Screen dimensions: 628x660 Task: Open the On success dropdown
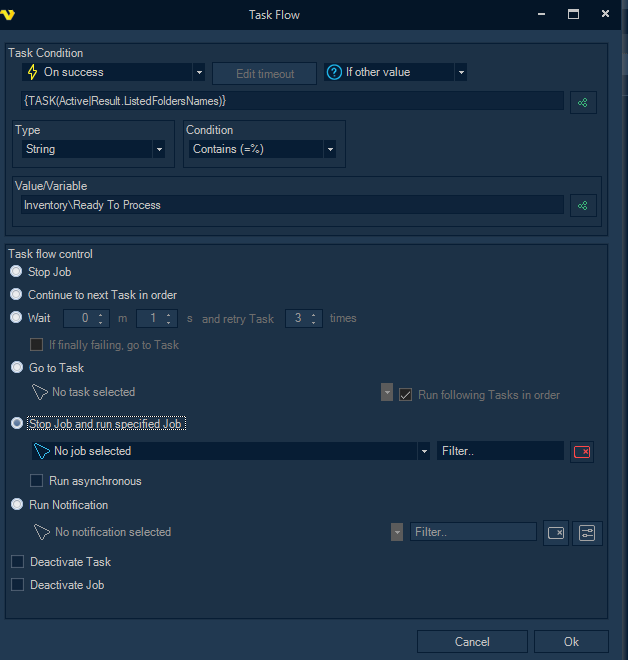point(198,72)
